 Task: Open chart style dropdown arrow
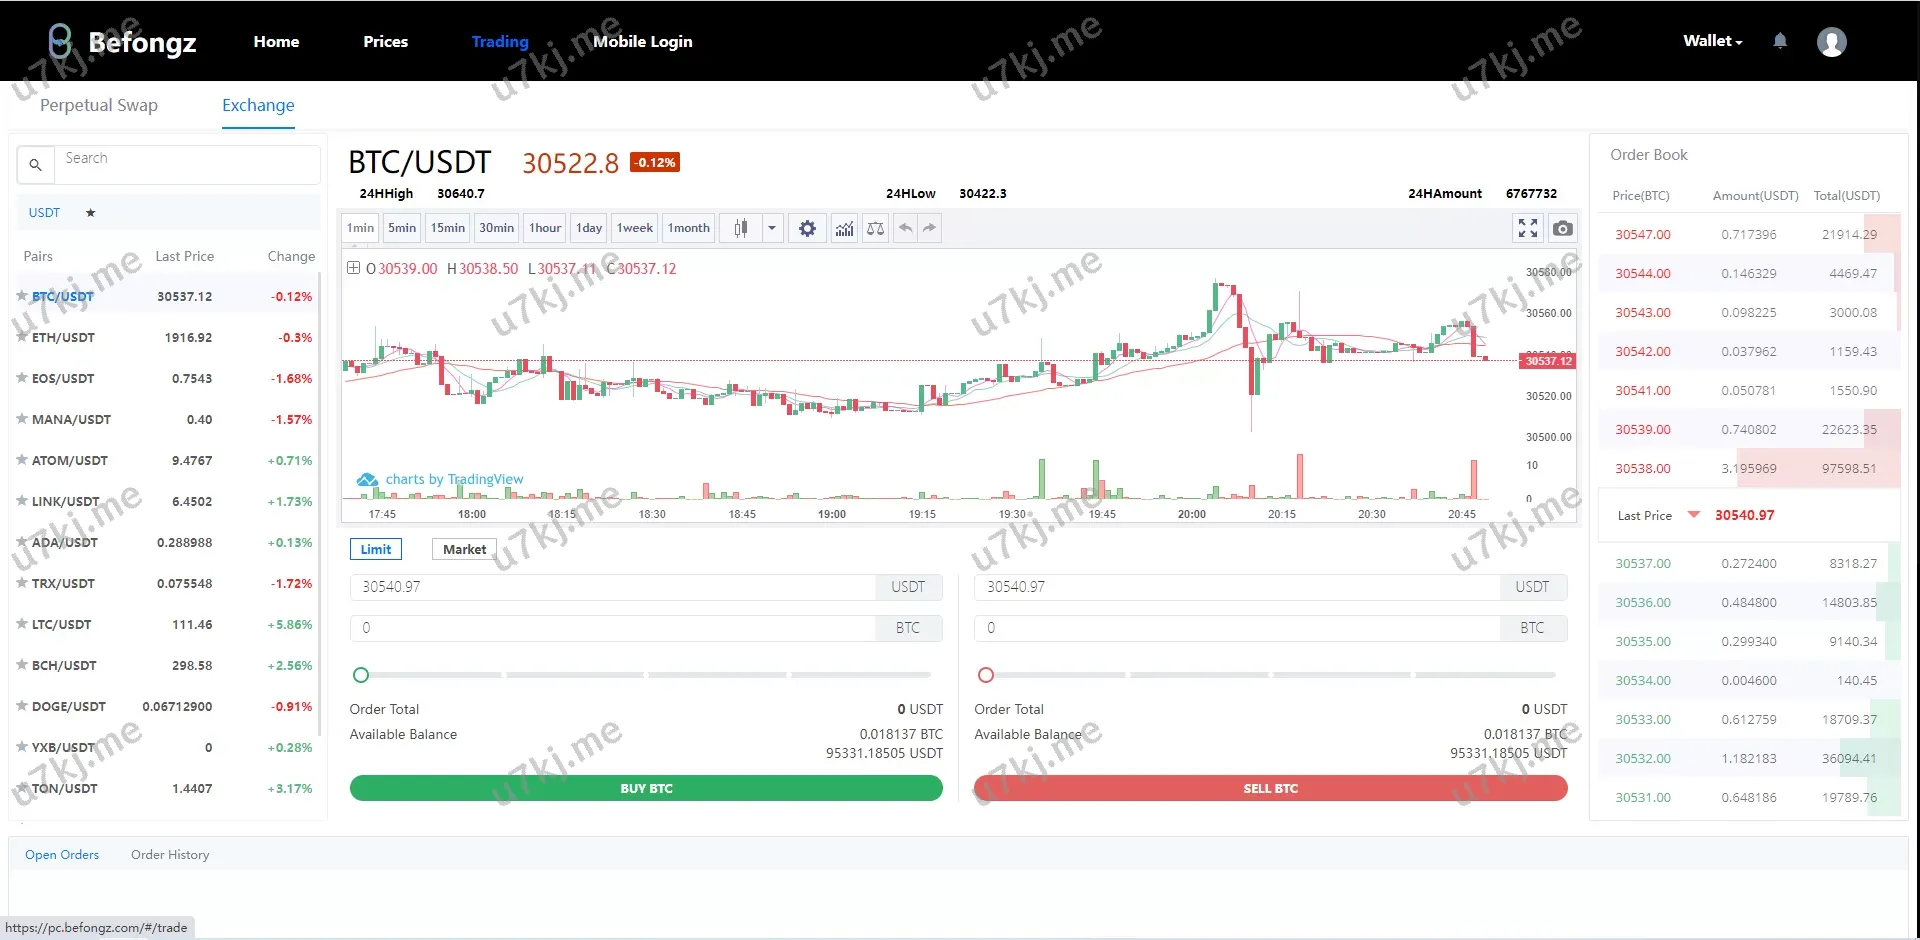pyautogui.click(x=772, y=229)
